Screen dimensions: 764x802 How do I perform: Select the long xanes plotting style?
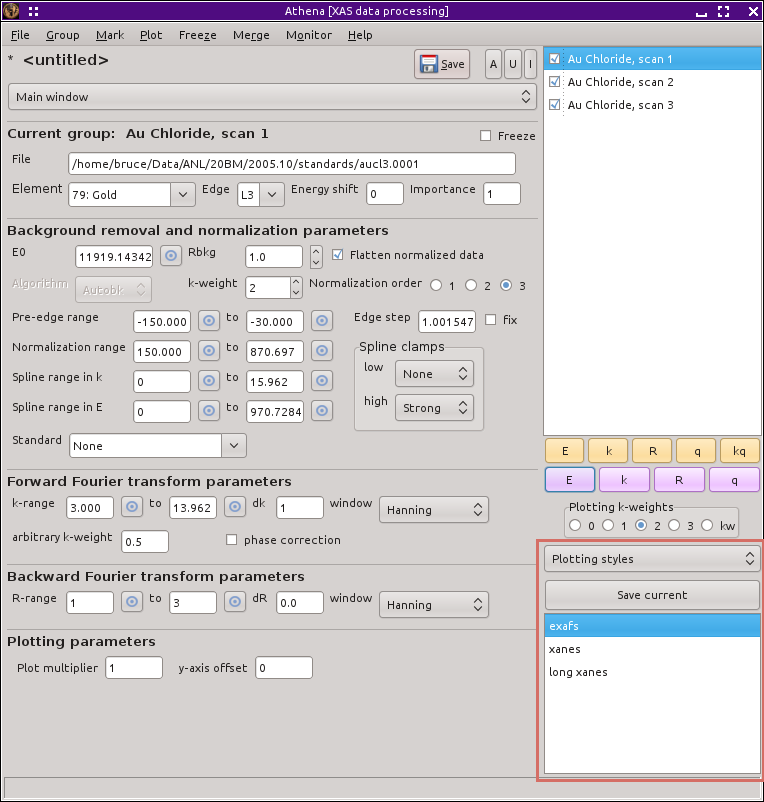[x=652, y=672]
